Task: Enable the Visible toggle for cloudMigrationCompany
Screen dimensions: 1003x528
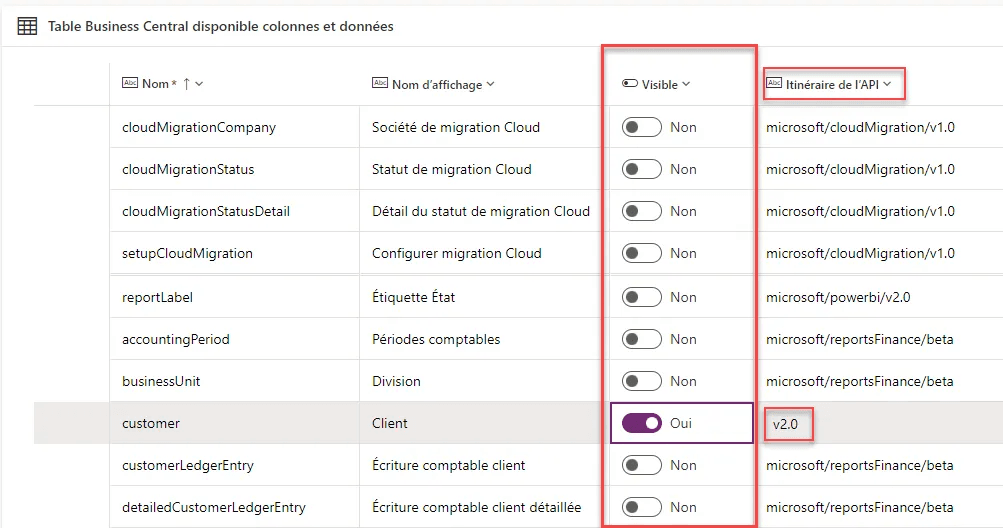Action: coord(642,127)
